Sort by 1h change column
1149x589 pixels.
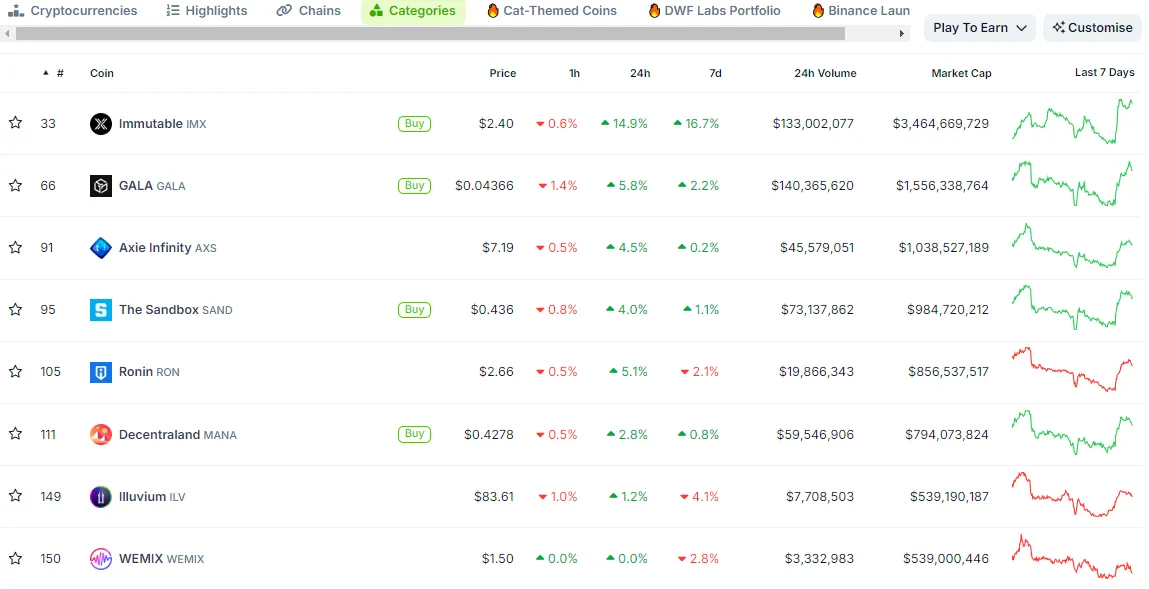pyautogui.click(x=574, y=73)
